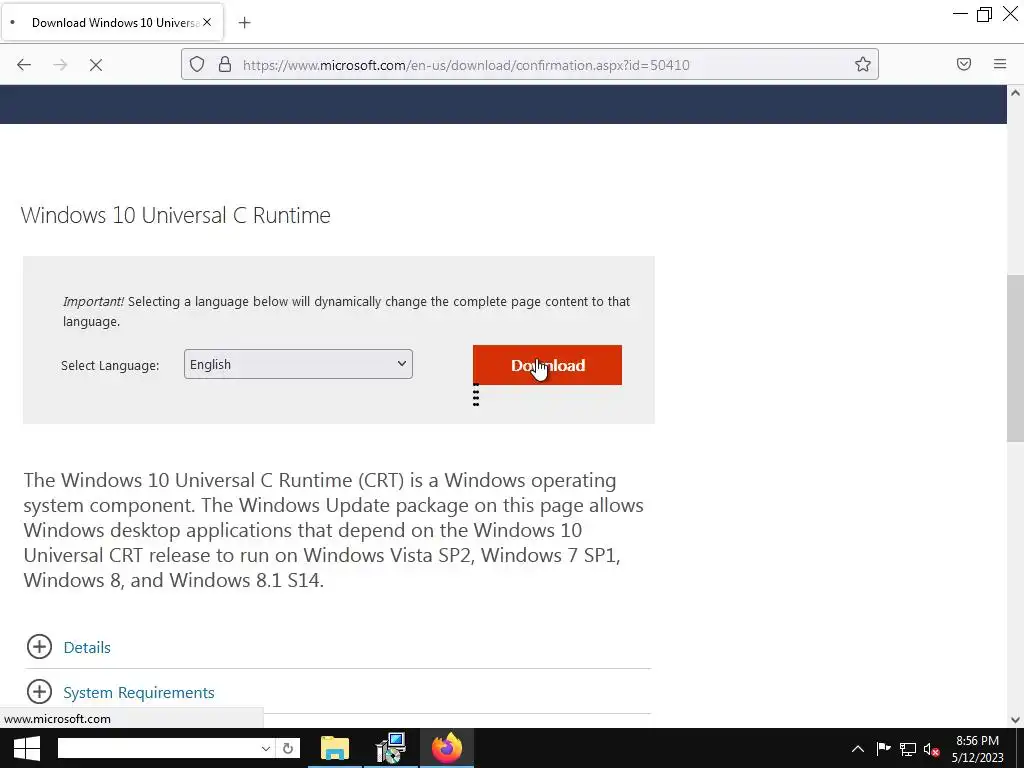Open the Windows Start menu
The width and height of the screenshot is (1024, 768).
click(26, 748)
